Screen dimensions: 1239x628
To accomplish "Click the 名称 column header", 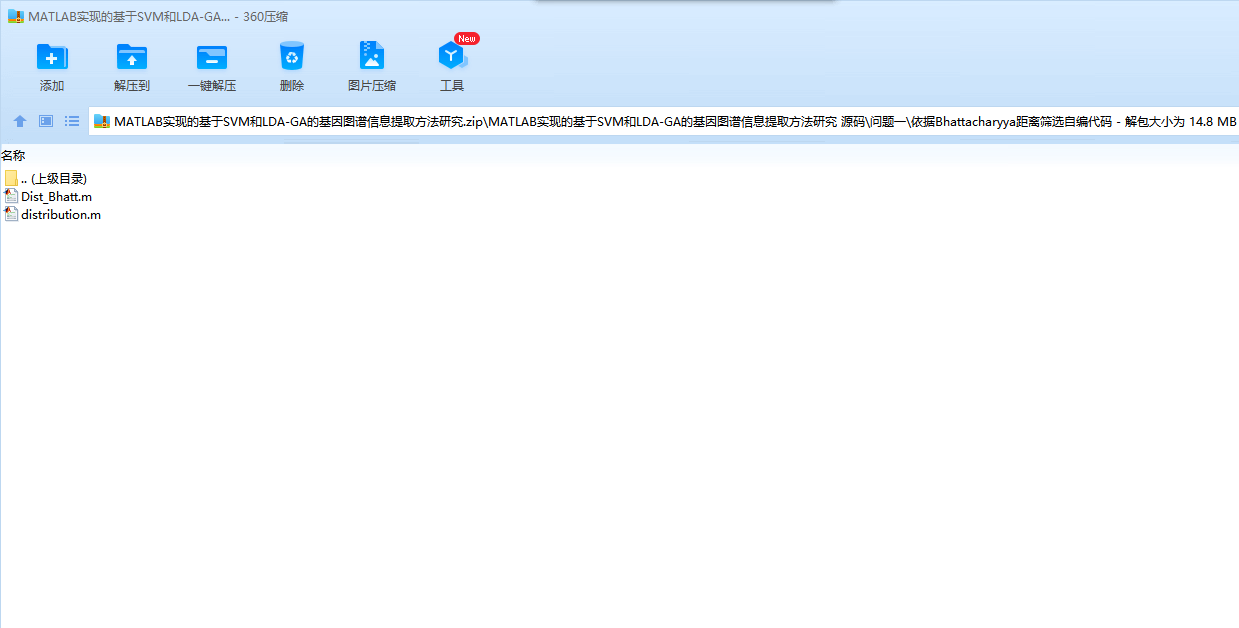I will (13, 155).
